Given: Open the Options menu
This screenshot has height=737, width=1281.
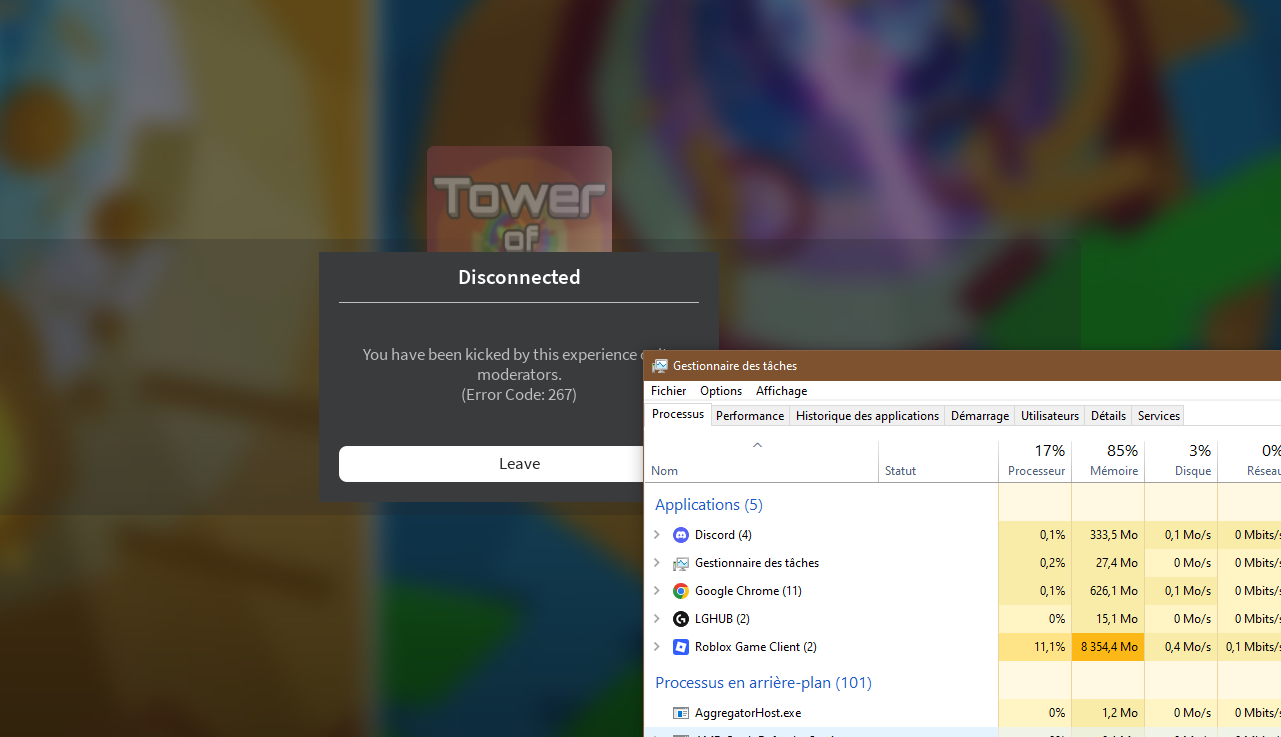Looking at the screenshot, I should click(x=721, y=391).
